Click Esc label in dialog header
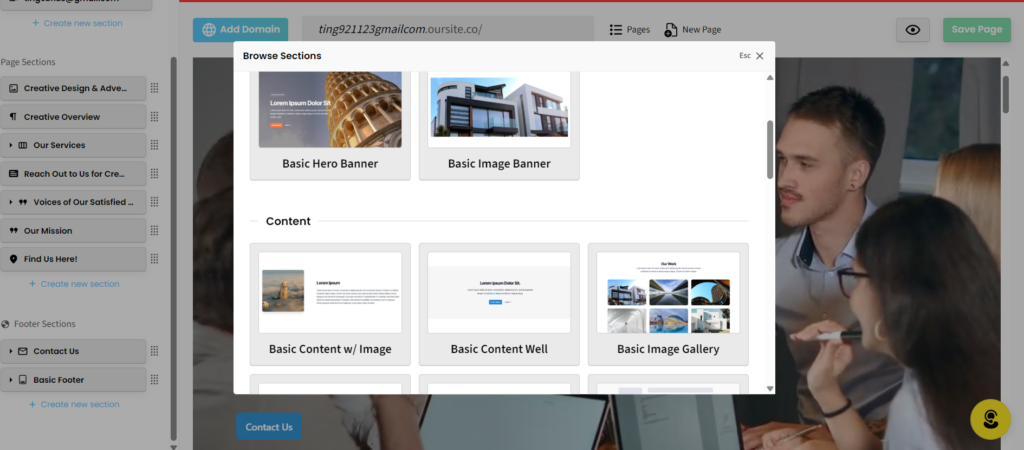This screenshot has width=1024, height=450. tap(745, 56)
